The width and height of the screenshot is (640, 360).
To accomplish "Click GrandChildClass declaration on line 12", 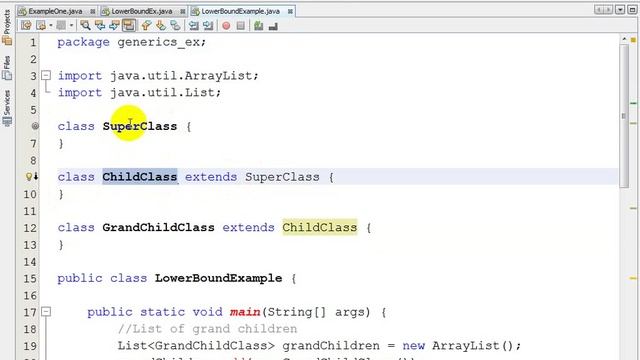I will click(x=158, y=227).
